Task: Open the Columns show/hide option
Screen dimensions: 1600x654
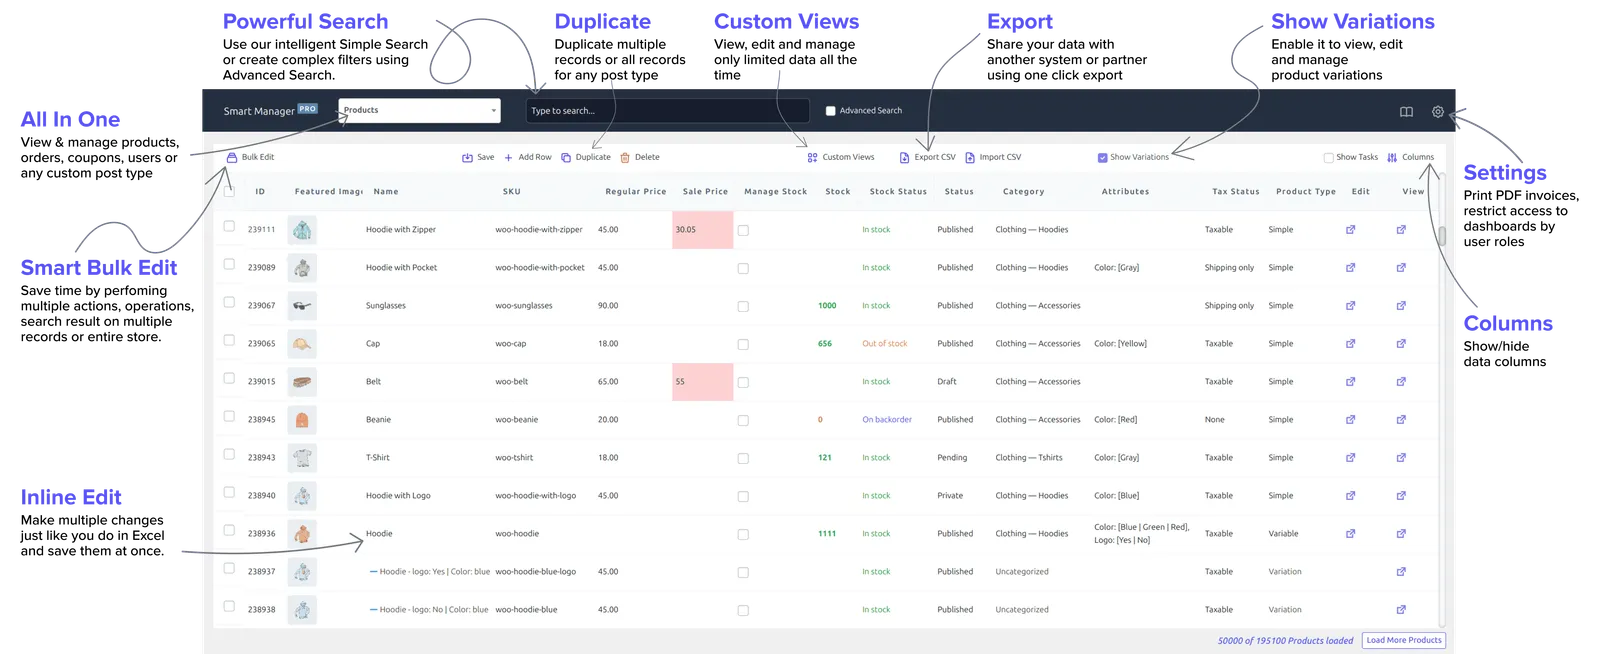Action: pos(1411,157)
